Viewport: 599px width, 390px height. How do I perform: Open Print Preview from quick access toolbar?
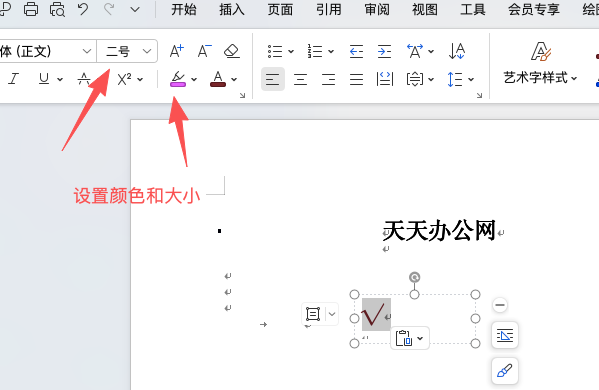(x=57, y=9)
